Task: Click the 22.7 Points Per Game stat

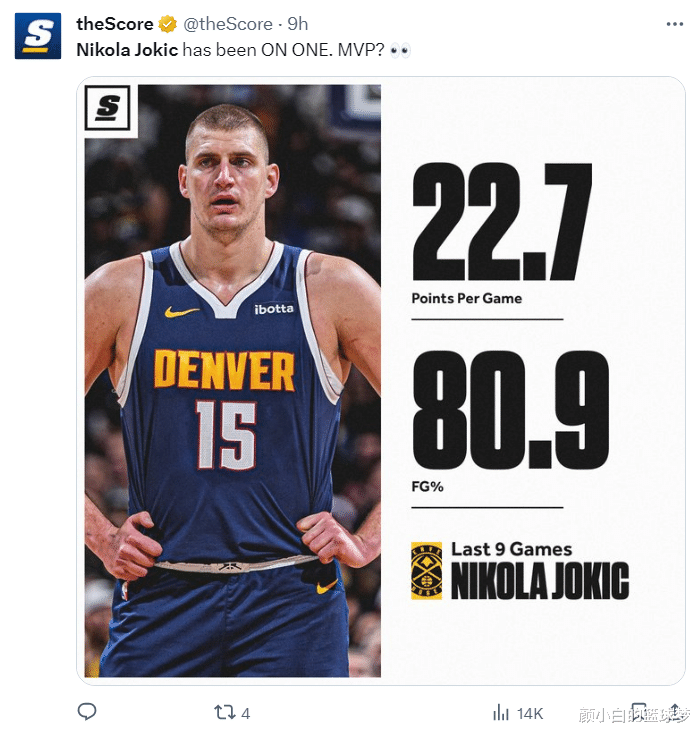Action: [501, 234]
